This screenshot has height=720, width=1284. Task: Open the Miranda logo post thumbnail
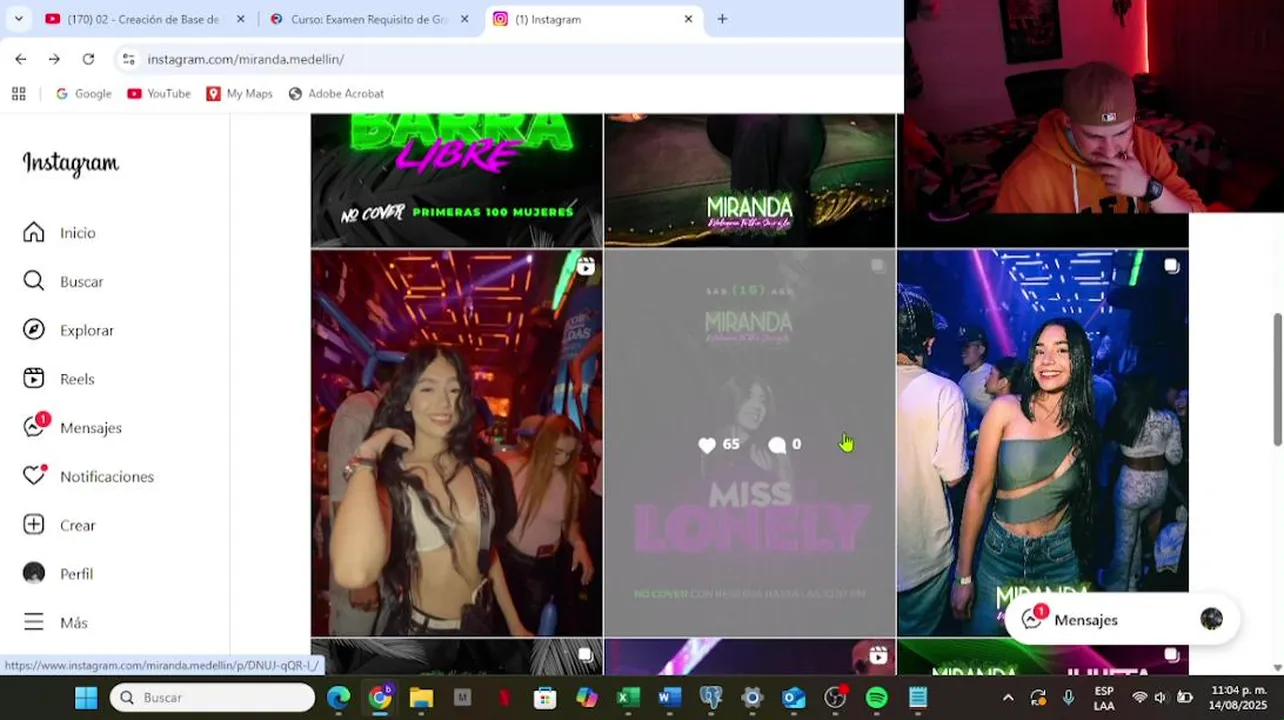750,180
